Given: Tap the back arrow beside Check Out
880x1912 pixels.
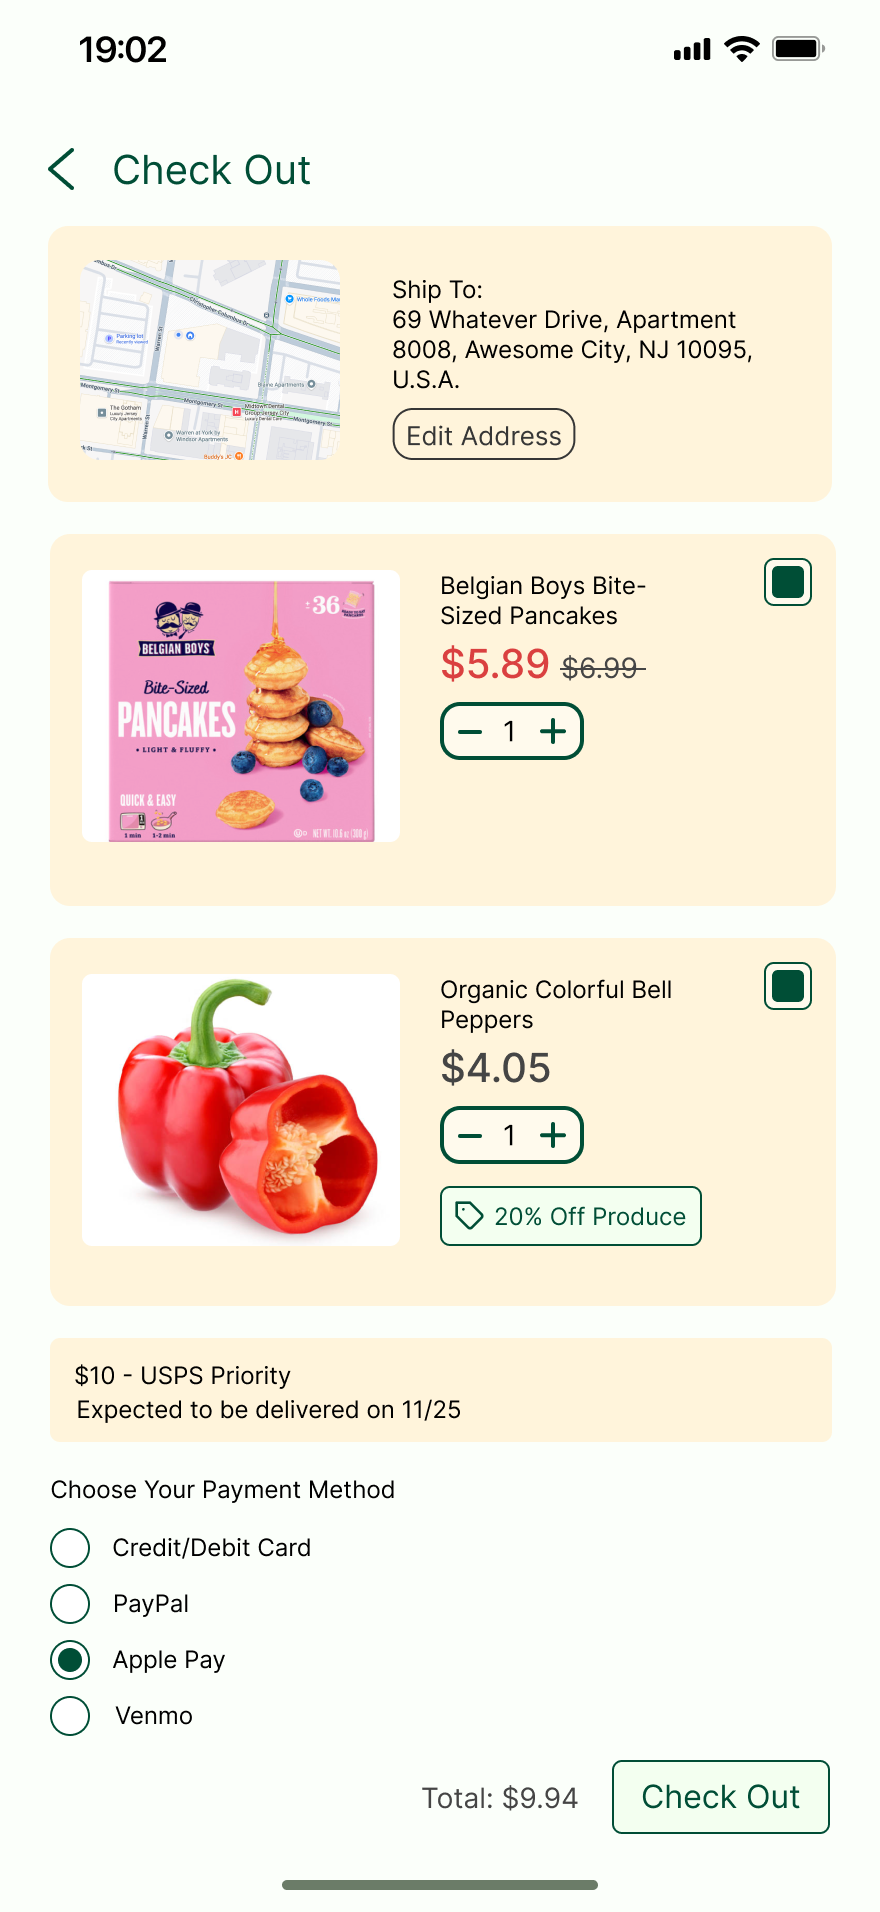Looking at the screenshot, I should 62,169.
